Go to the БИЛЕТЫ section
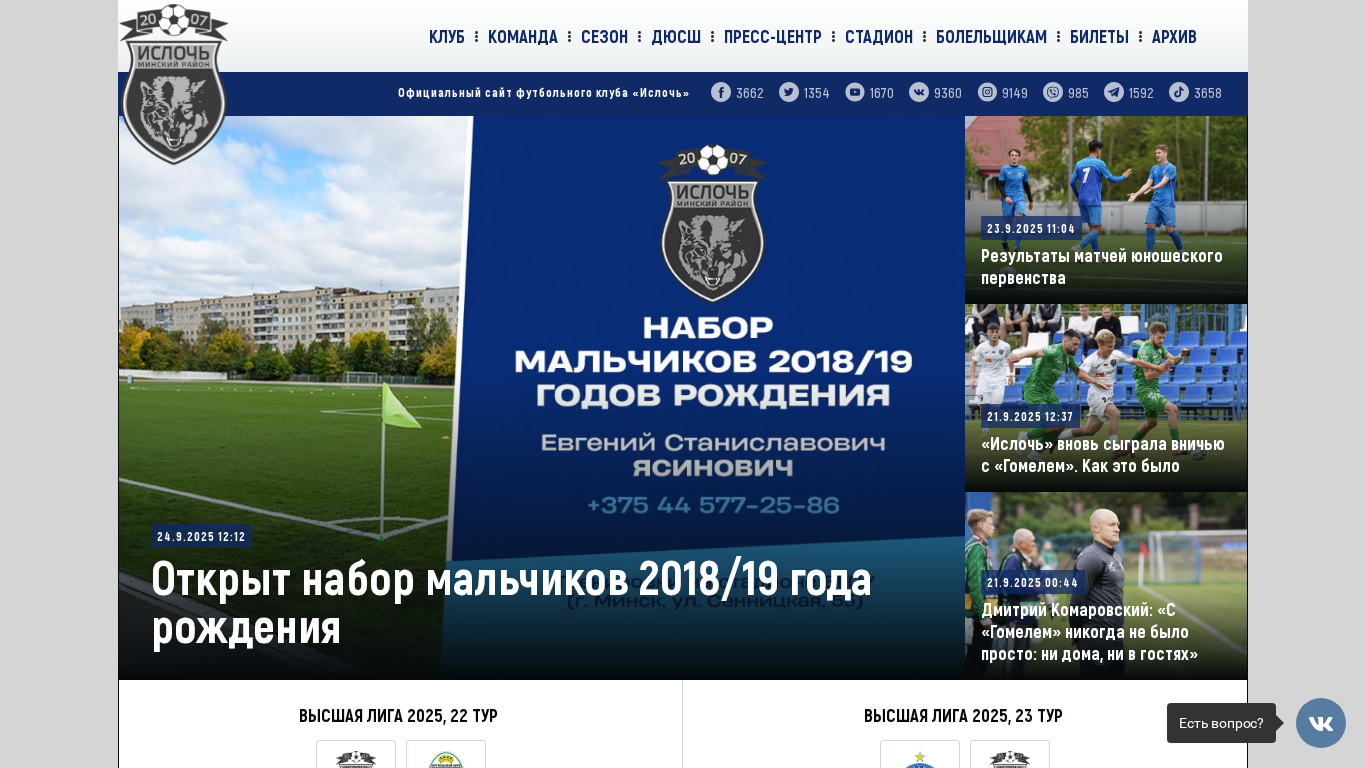This screenshot has height=768, width=1366. [1099, 37]
